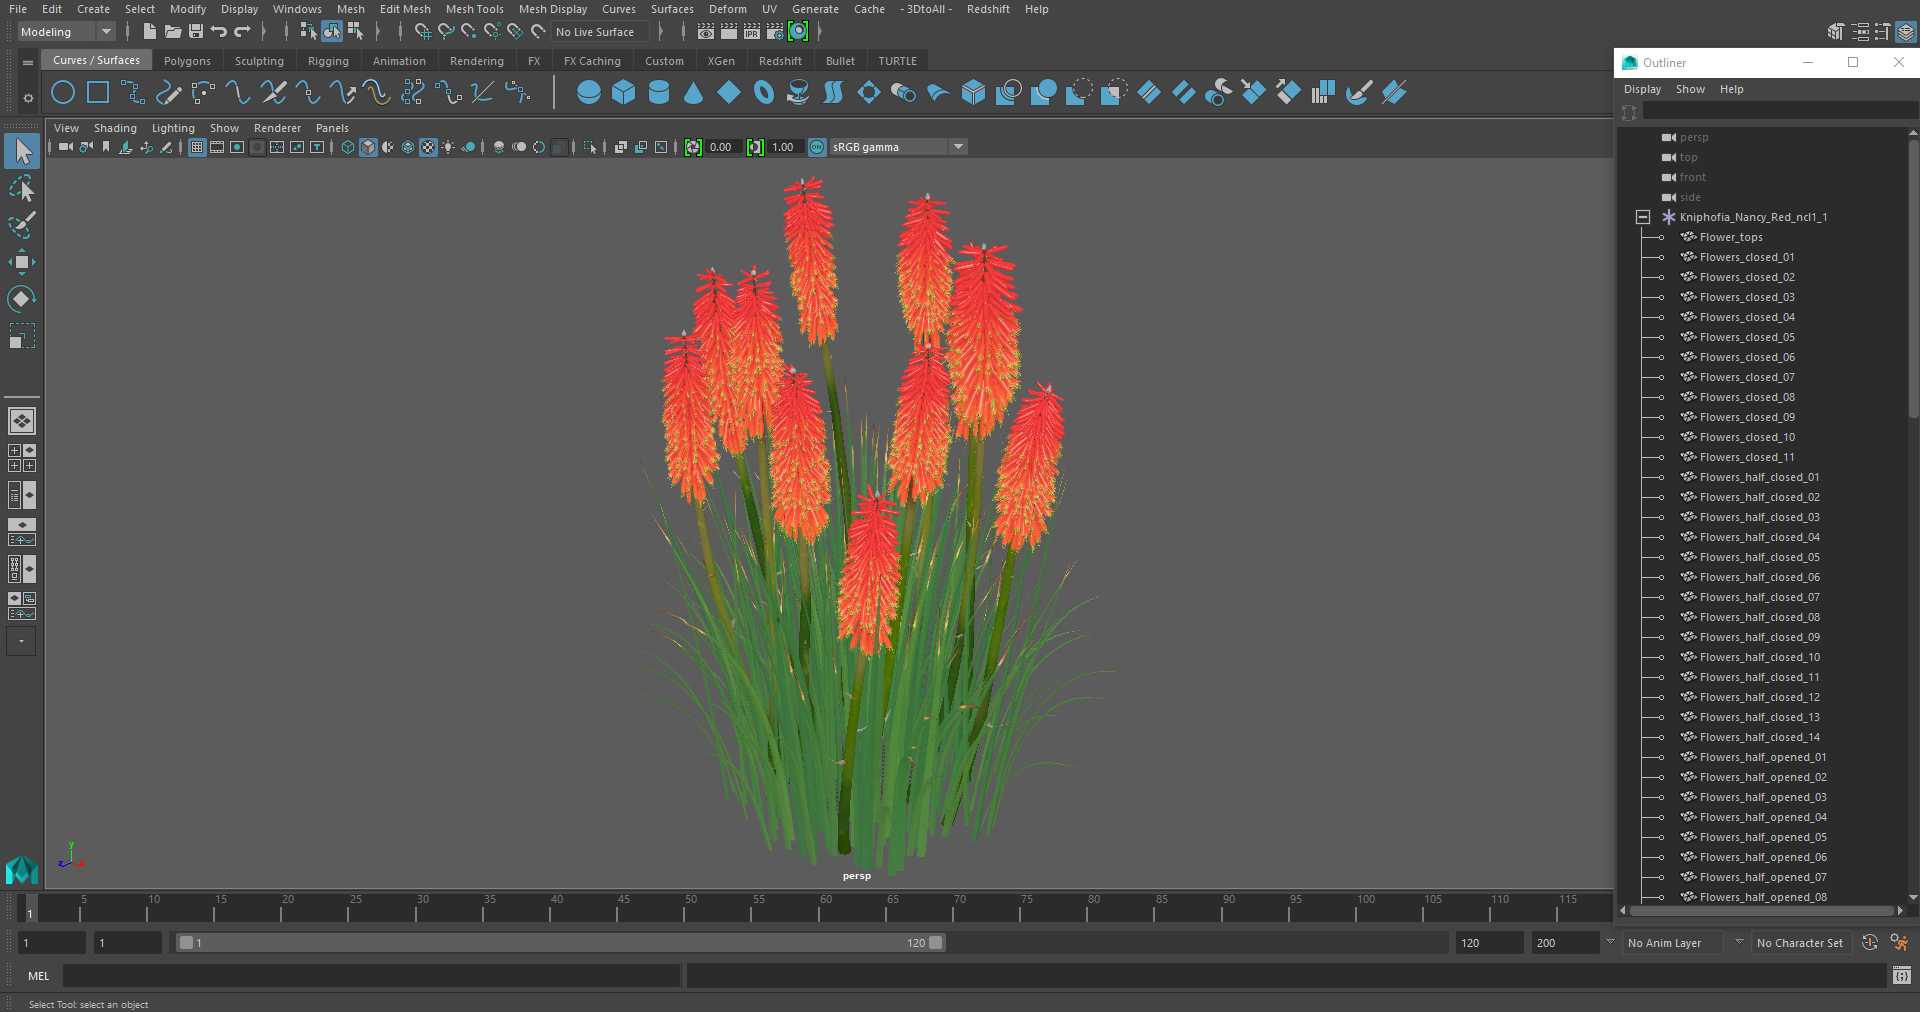1920x1012 pixels.
Task: Click the Save Scene icon
Action: 196,32
